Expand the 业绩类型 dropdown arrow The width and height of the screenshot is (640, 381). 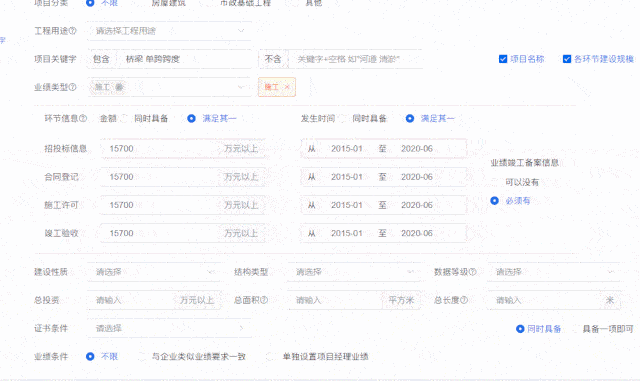(x=241, y=87)
